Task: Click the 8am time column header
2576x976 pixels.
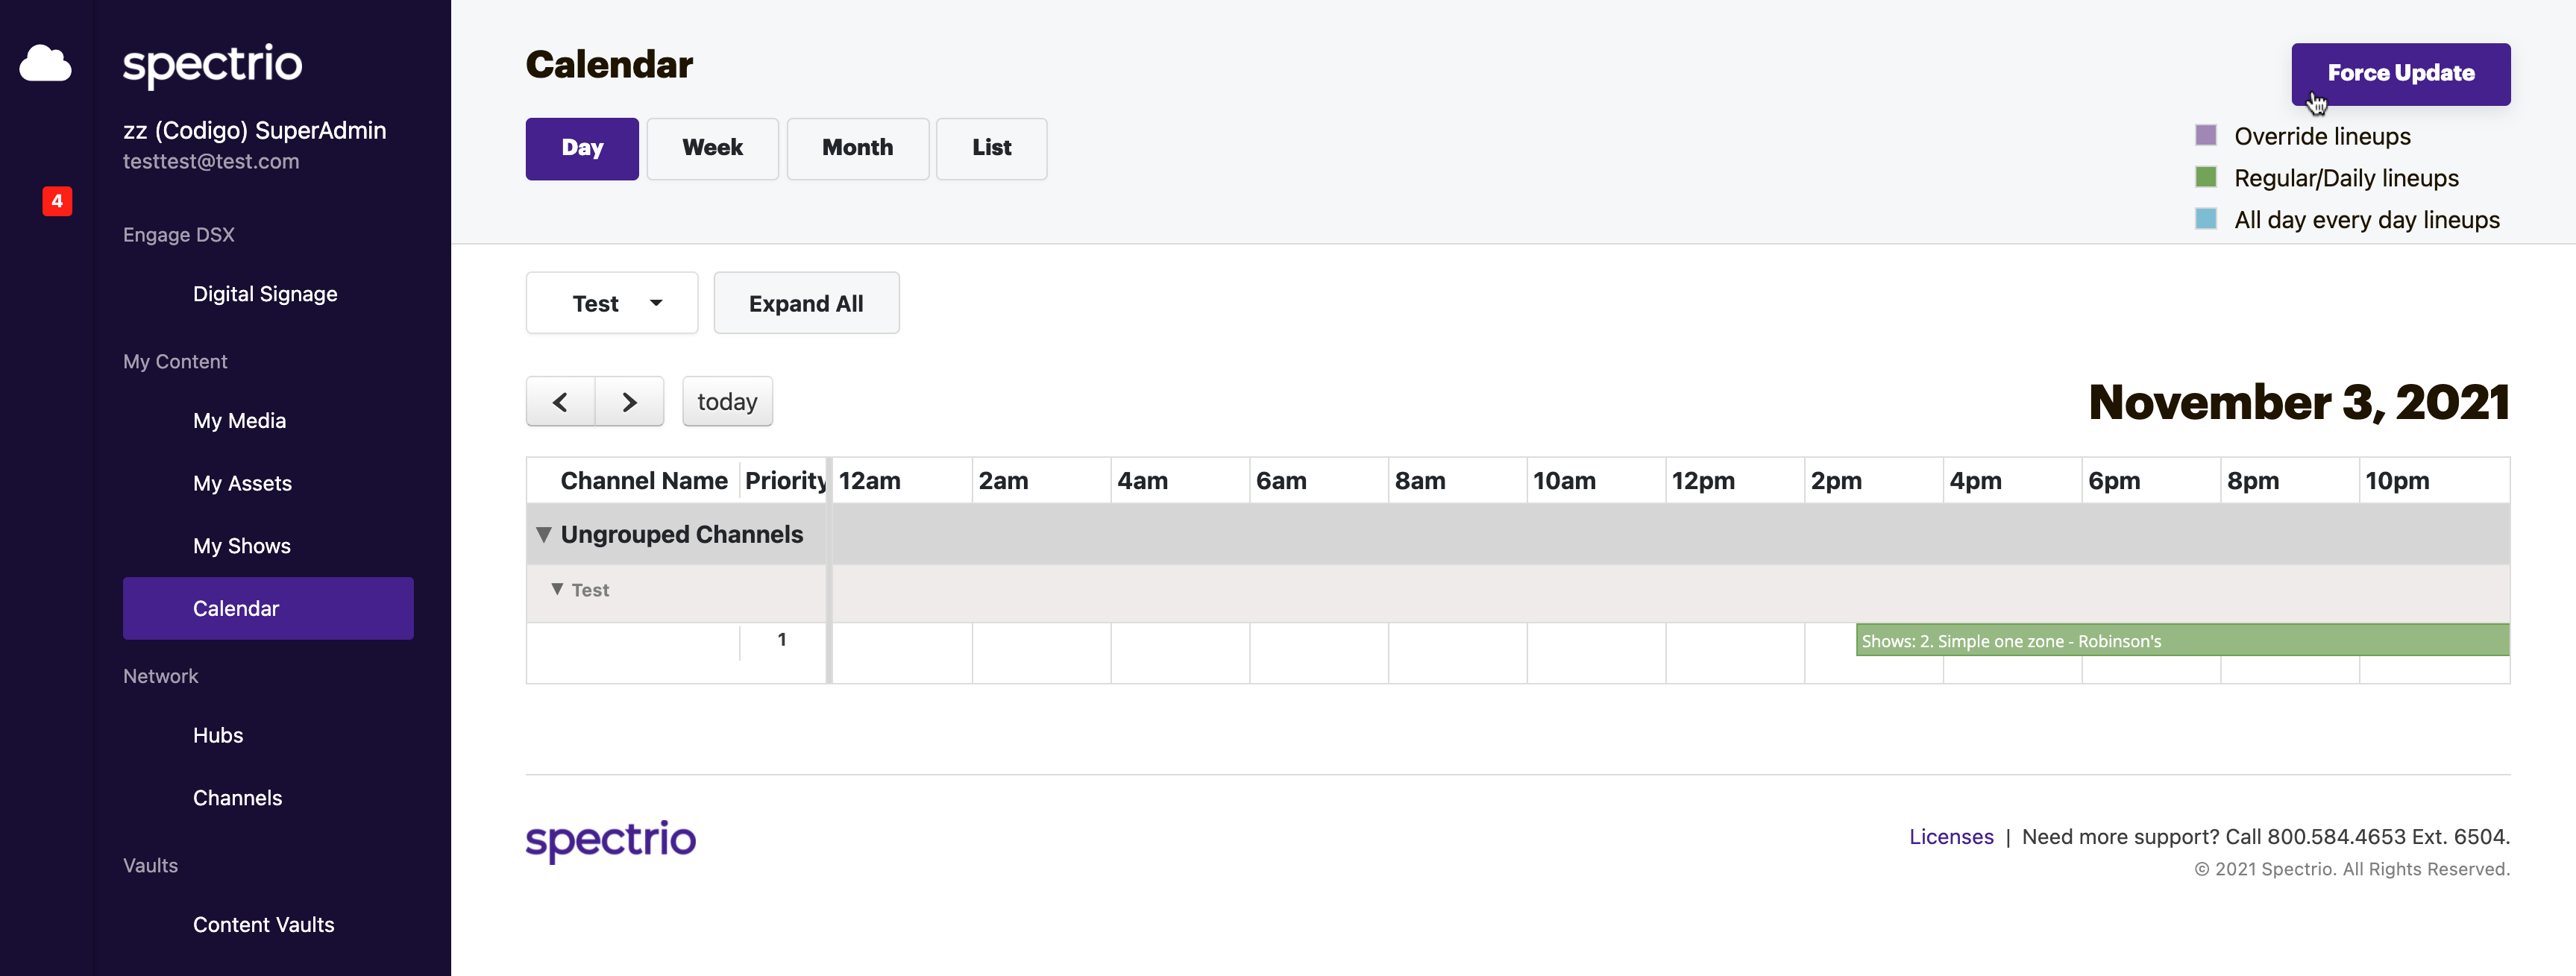Action: (x=1419, y=481)
